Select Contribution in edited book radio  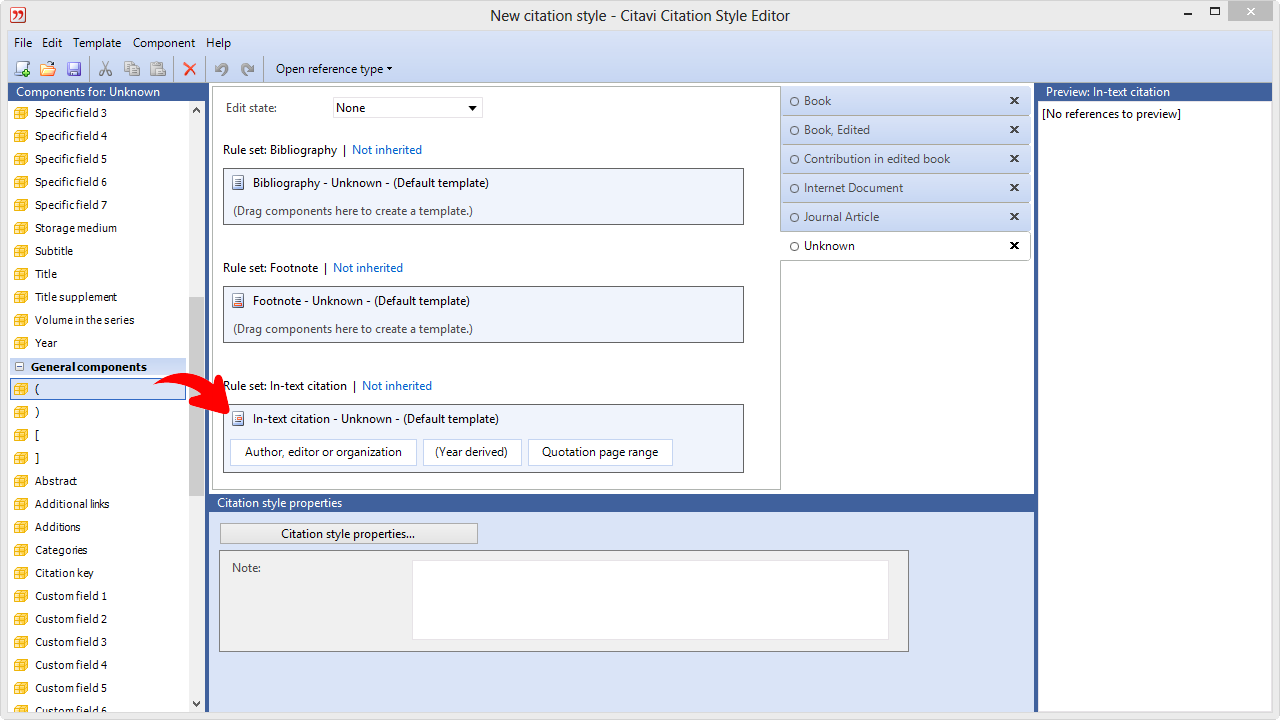(795, 159)
